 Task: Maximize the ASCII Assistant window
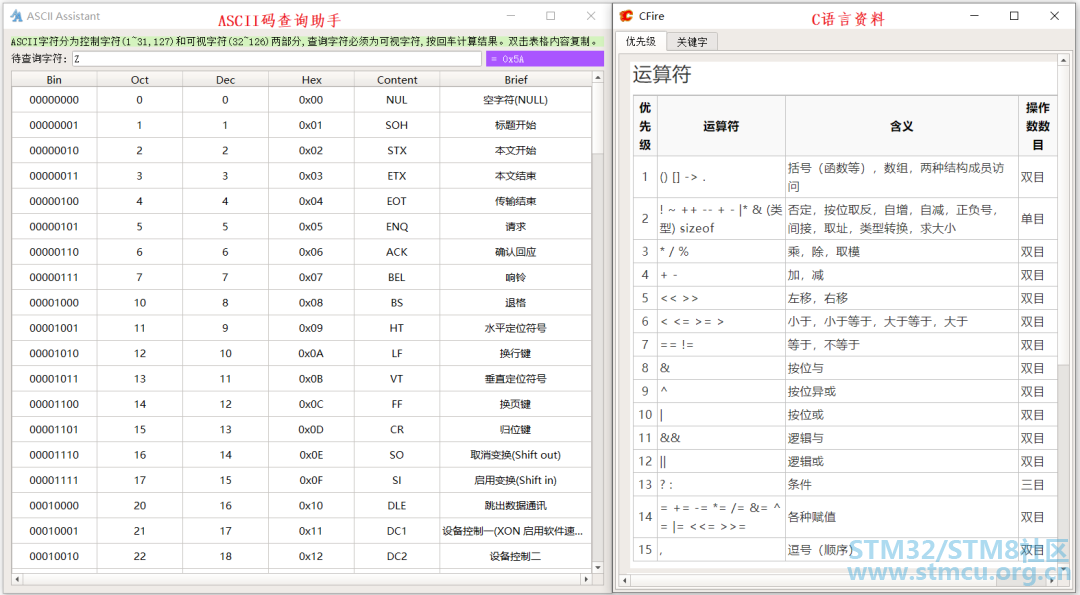click(550, 16)
